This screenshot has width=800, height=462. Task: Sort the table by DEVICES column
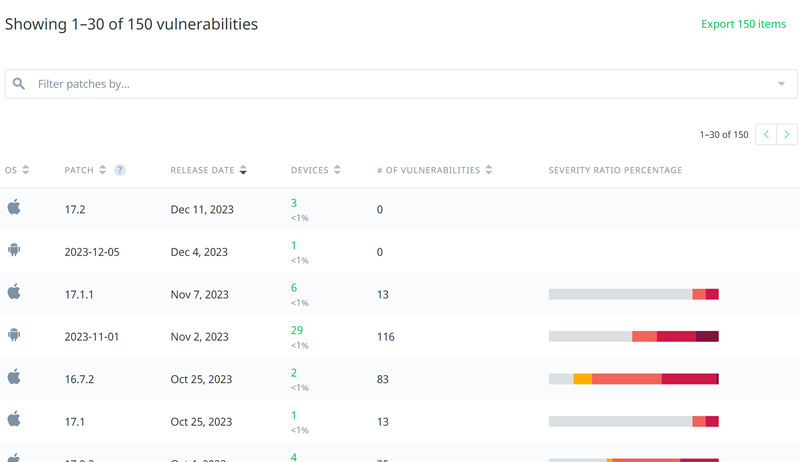(315, 170)
